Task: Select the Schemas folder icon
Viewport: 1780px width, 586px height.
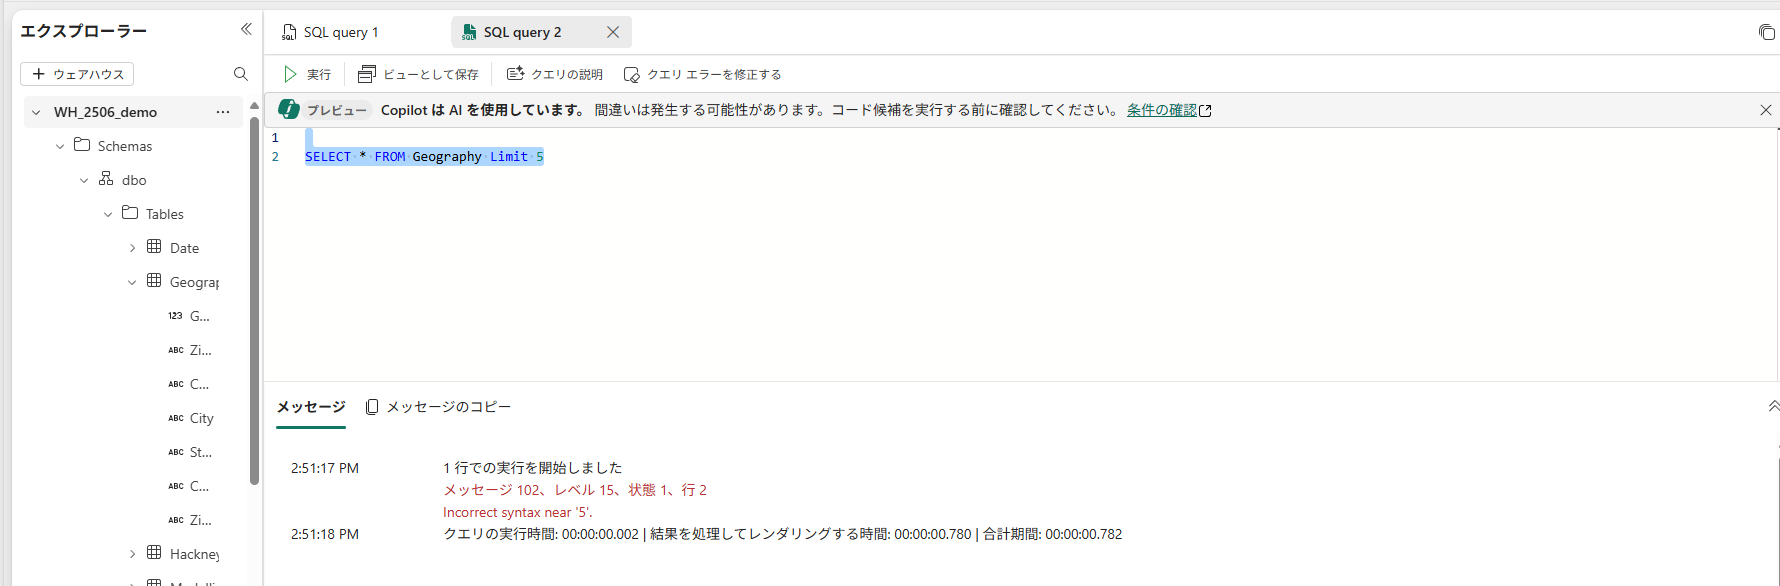Action: 82,145
